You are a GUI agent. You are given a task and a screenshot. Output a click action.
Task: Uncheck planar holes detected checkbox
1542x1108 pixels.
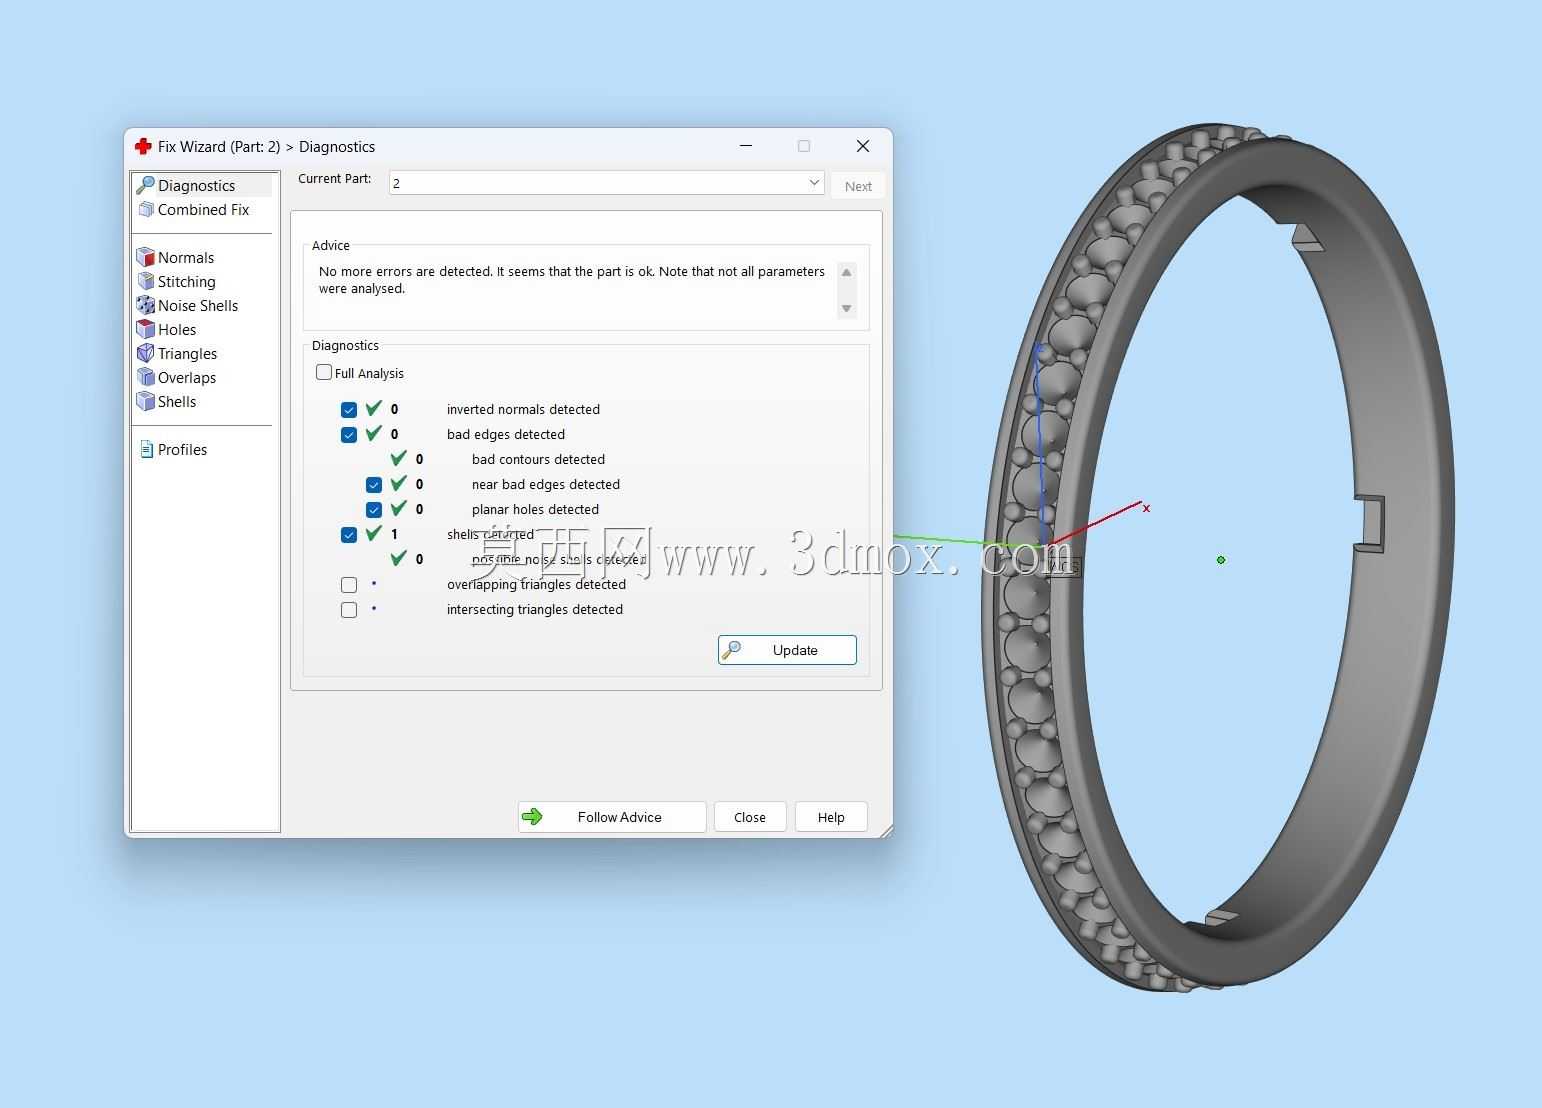[374, 510]
